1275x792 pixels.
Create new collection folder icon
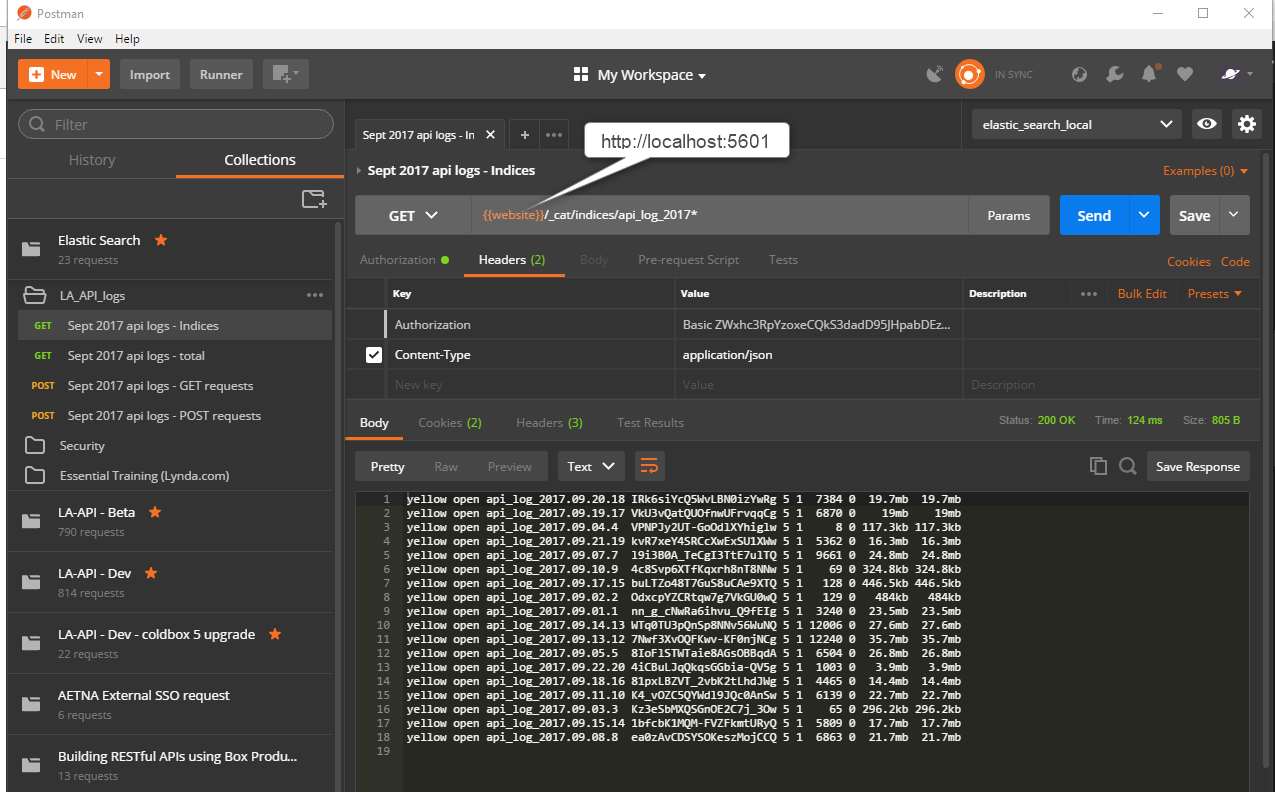pyautogui.click(x=314, y=199)
